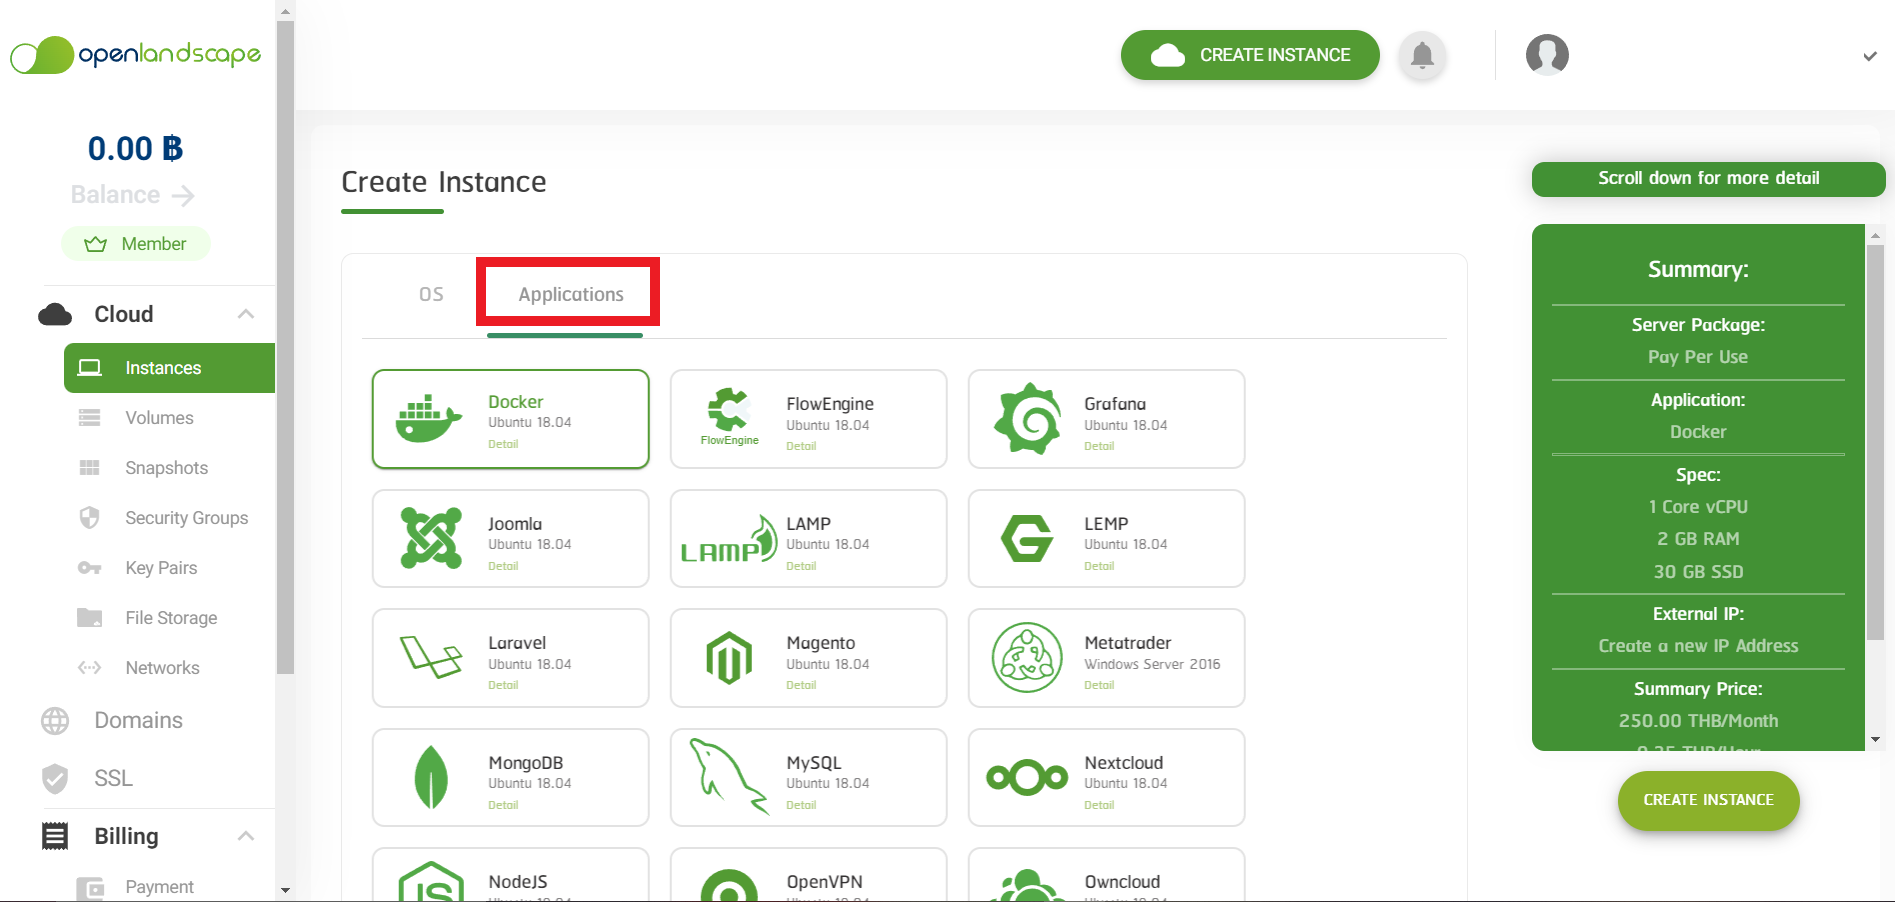
Task: Open Detail link under Metatrader
Action: click(x=1099, y=685)
